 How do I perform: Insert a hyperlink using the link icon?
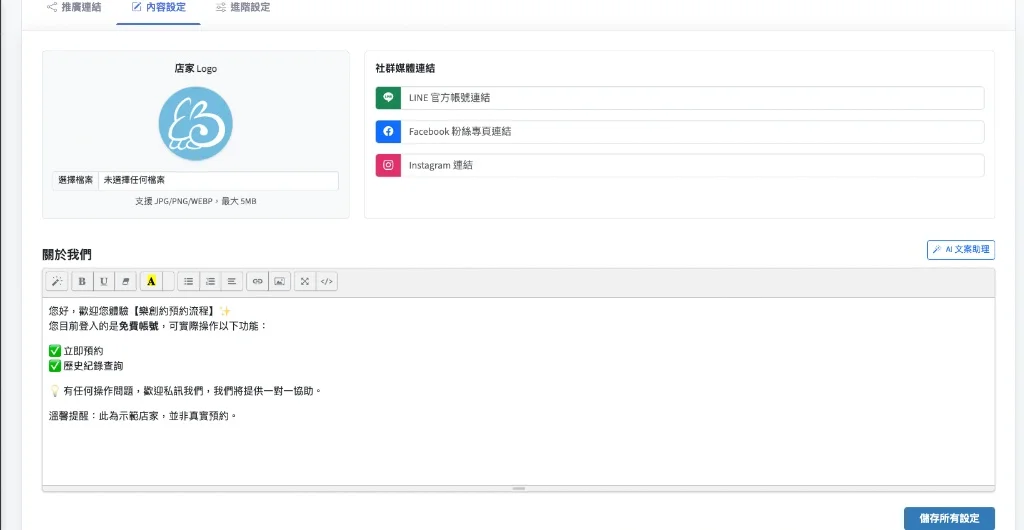point(257,282)
